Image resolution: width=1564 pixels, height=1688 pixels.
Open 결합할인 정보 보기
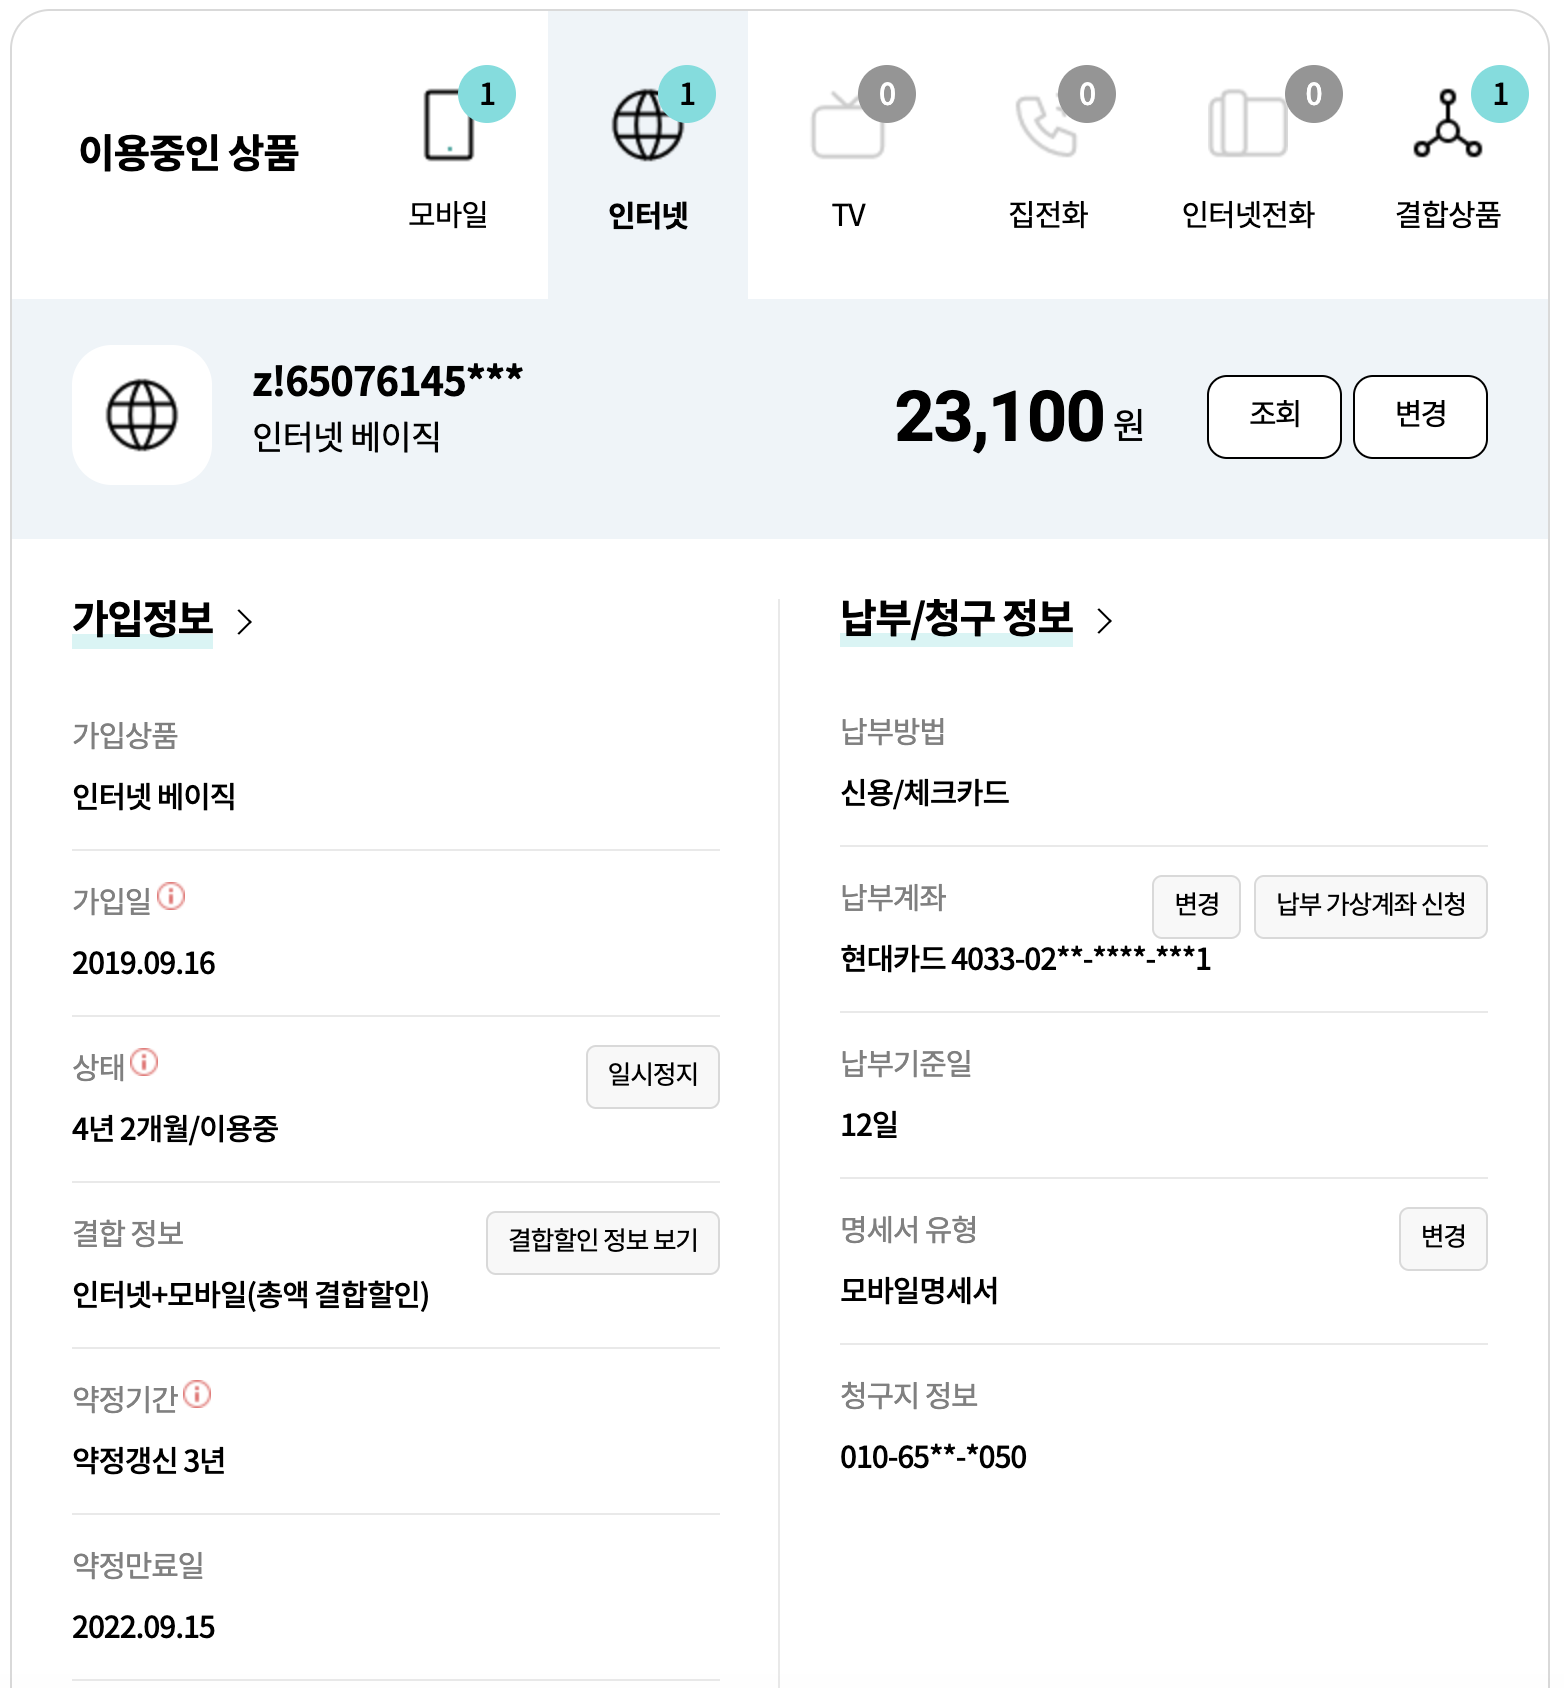click(x=602, y=1242)
